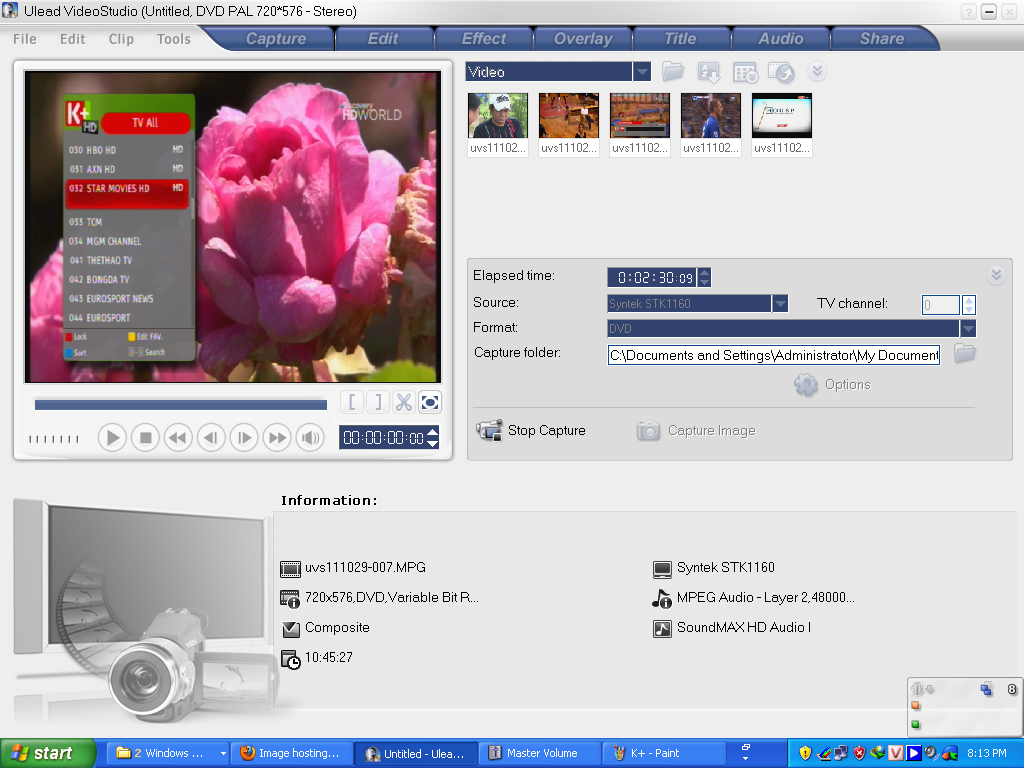Screen dimensions: 1024x768
Task: Switch to Image hosting Firefox window
Action: pyautogui.click(x=292, y=753)
